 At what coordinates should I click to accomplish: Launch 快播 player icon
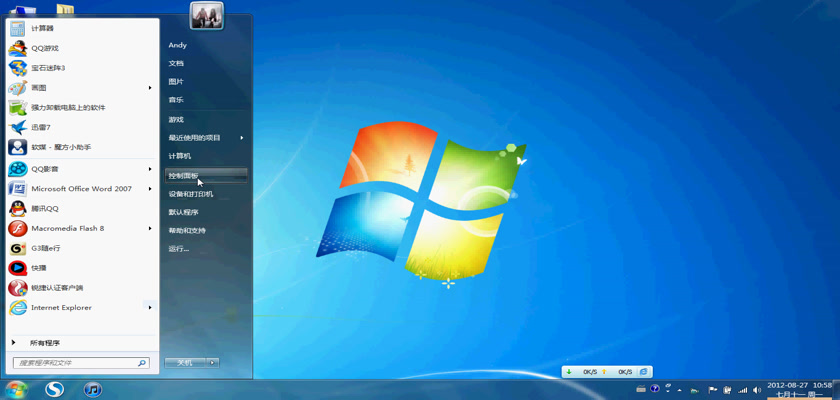click(x=18, y=268)
